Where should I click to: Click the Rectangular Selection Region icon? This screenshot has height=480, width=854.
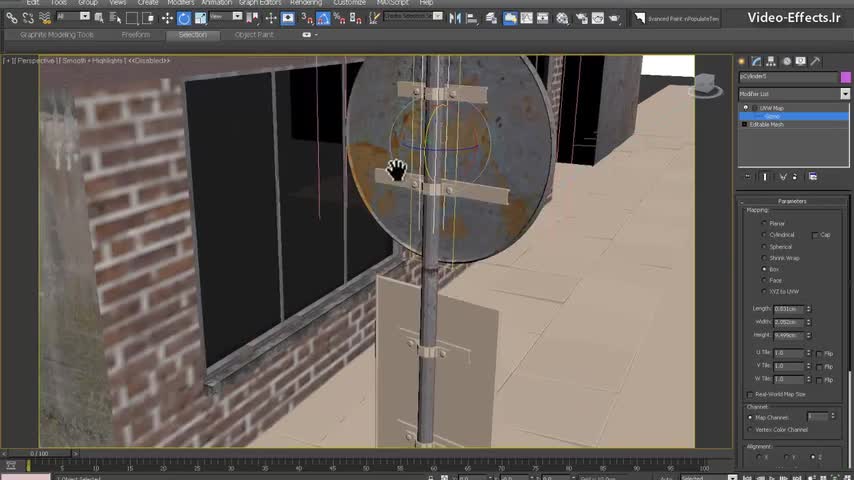point(132,18)
